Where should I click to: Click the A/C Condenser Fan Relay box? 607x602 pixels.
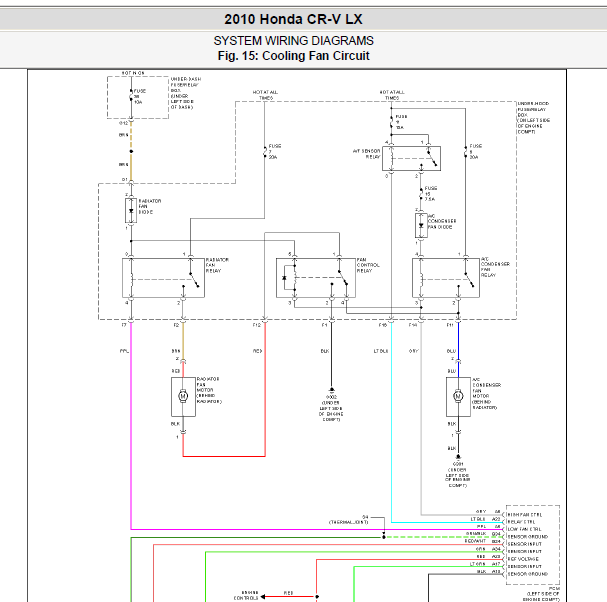[x=446, y=278]
